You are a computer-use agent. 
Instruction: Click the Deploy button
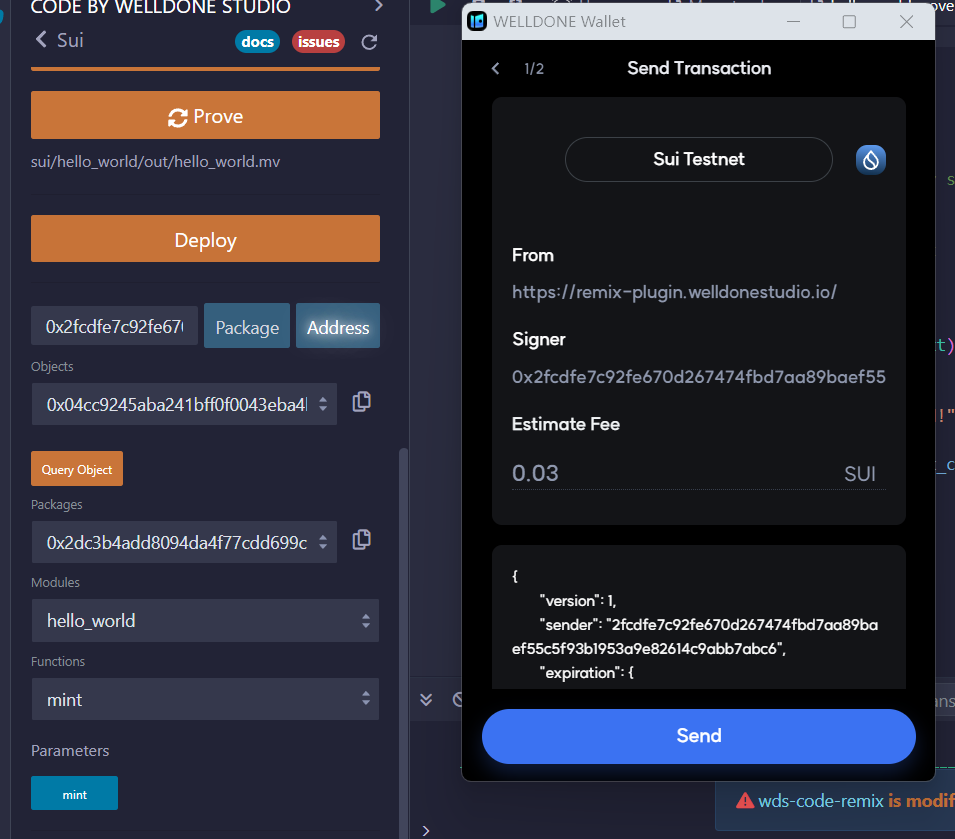[205, 239]
